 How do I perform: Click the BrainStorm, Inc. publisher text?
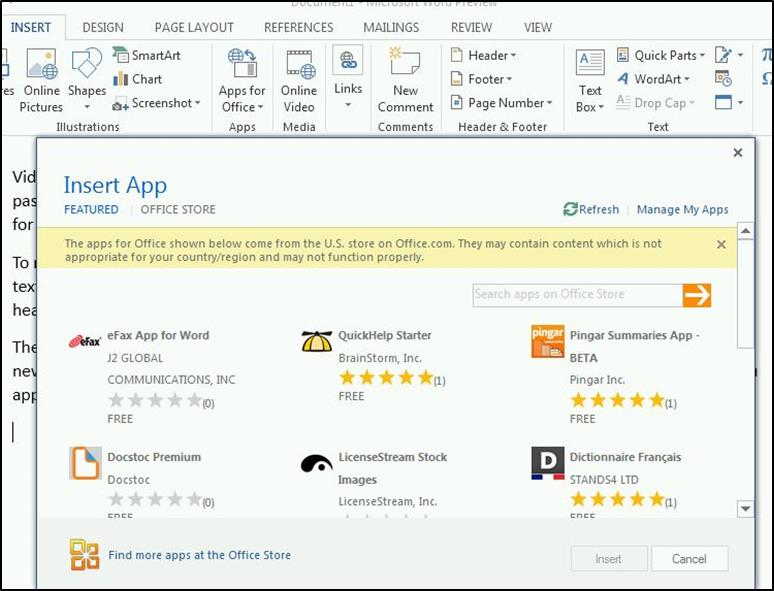click(380, 358)
